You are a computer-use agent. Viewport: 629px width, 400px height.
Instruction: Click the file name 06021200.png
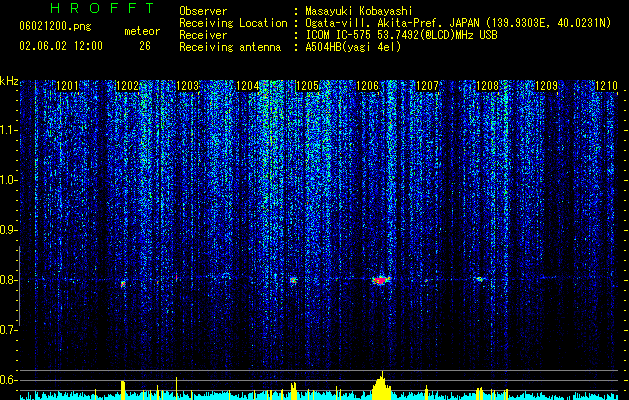[55, 26]
